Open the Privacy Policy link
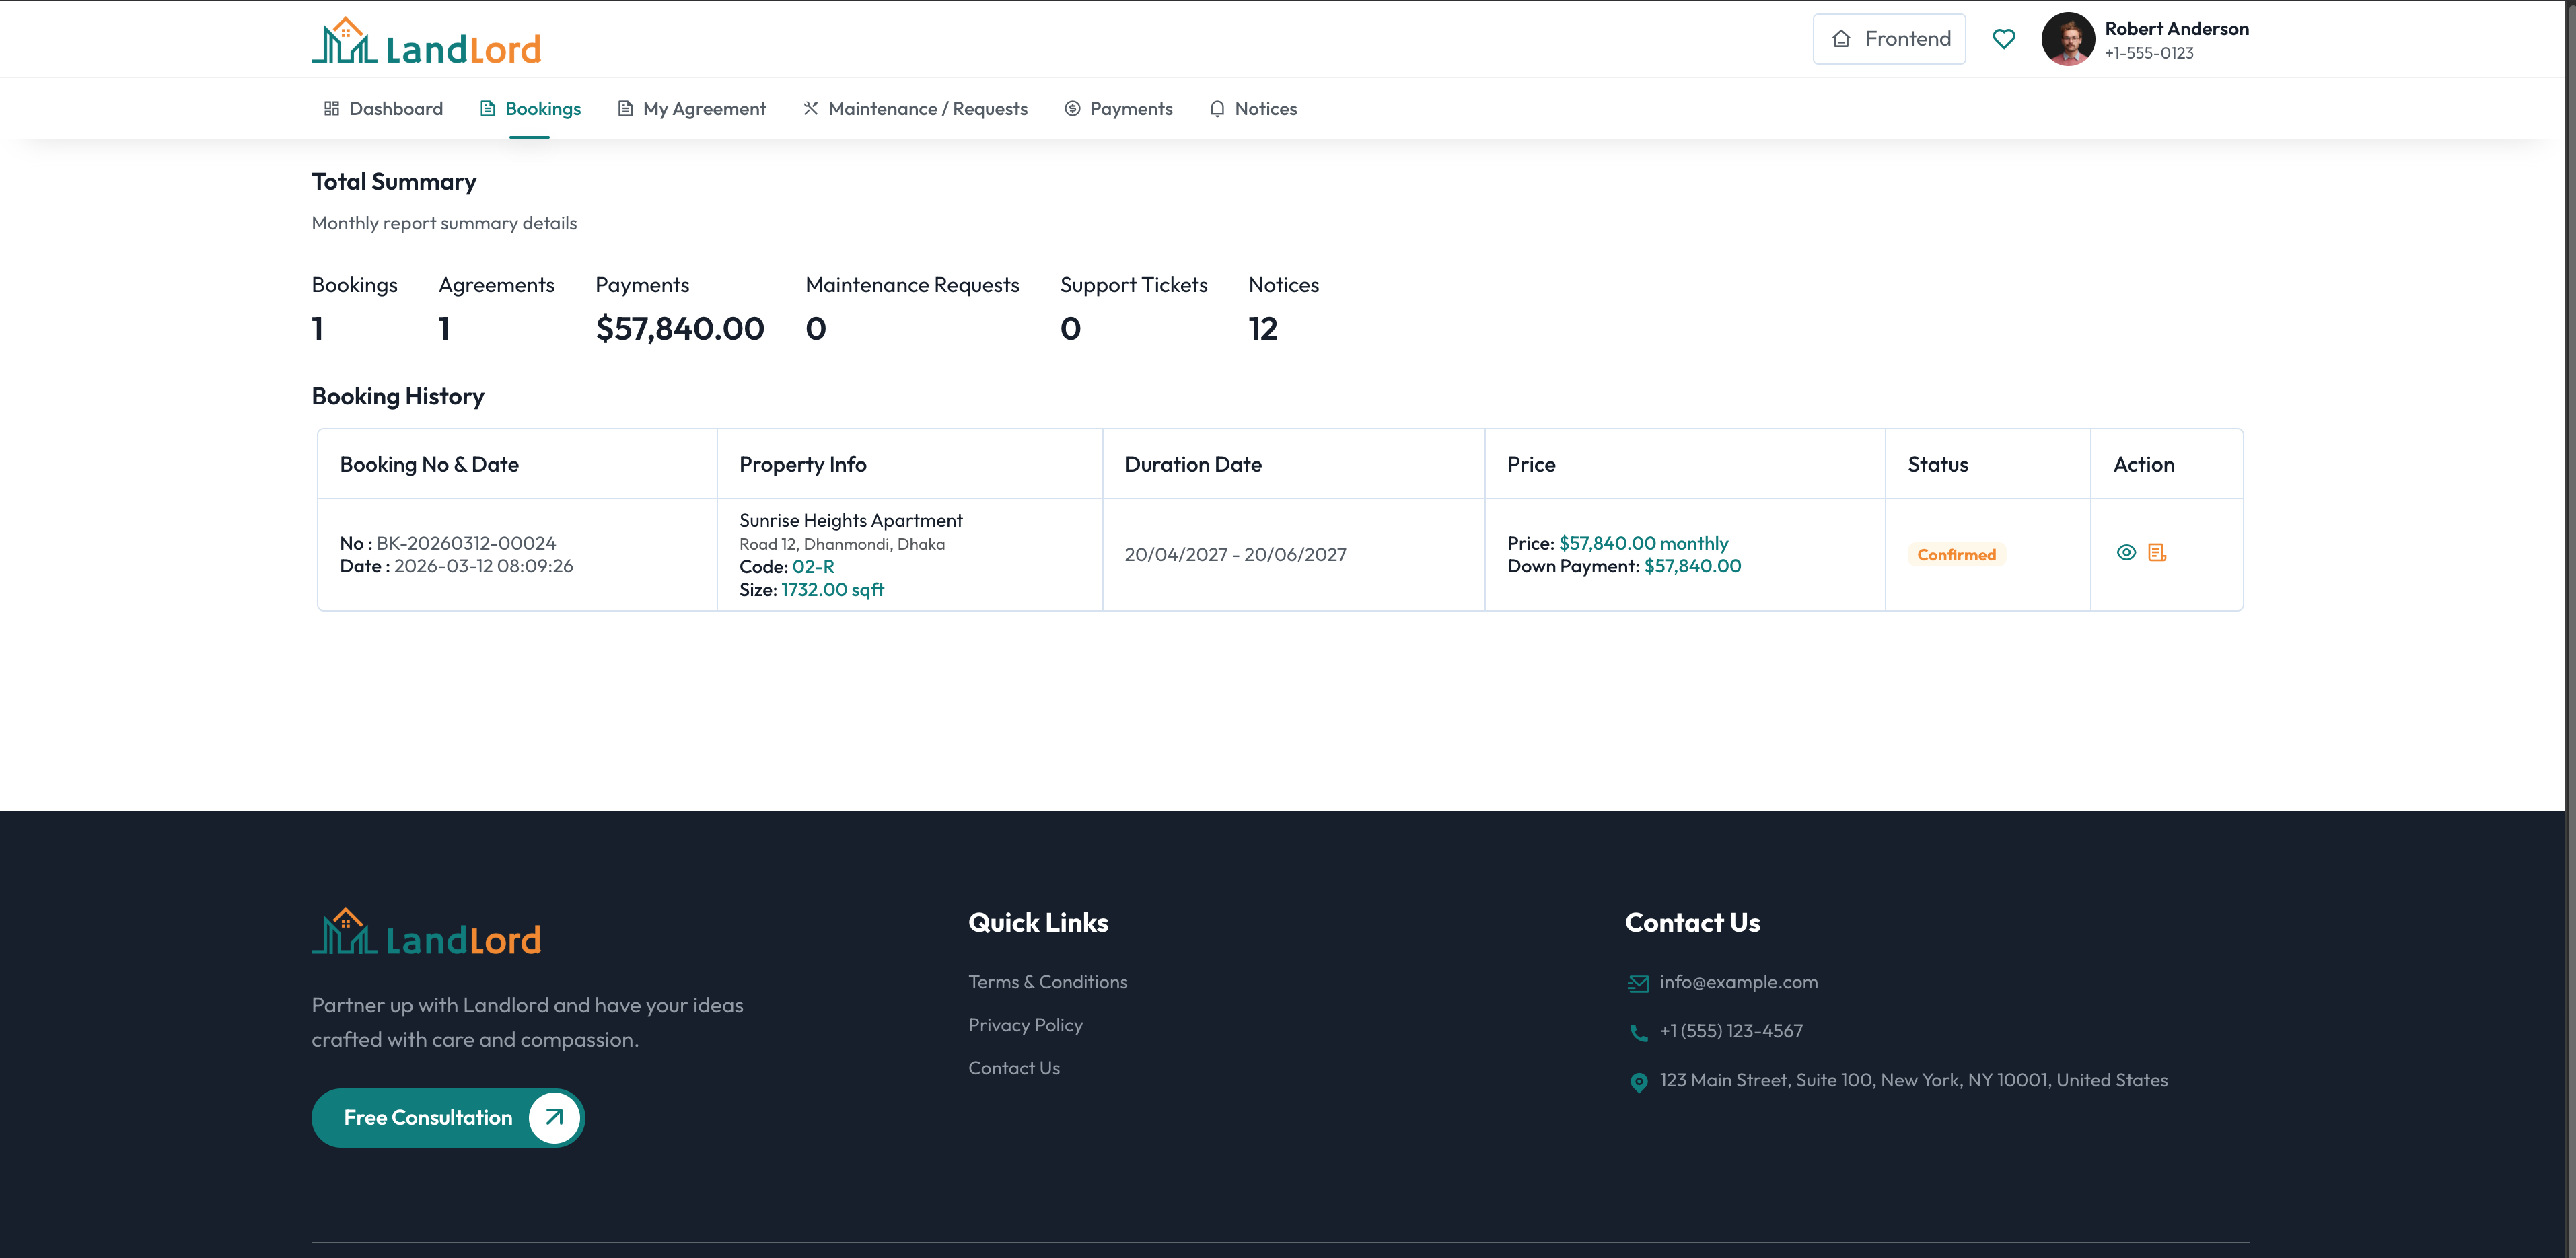 (x=1025, y=1024)
